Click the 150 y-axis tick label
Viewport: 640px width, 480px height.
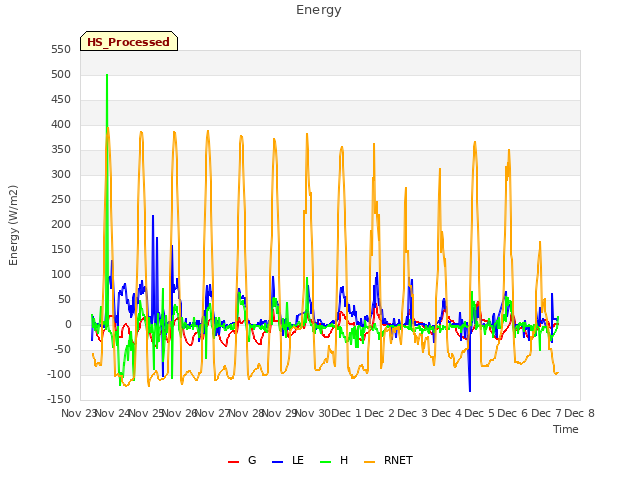click(x=61, y=249)
